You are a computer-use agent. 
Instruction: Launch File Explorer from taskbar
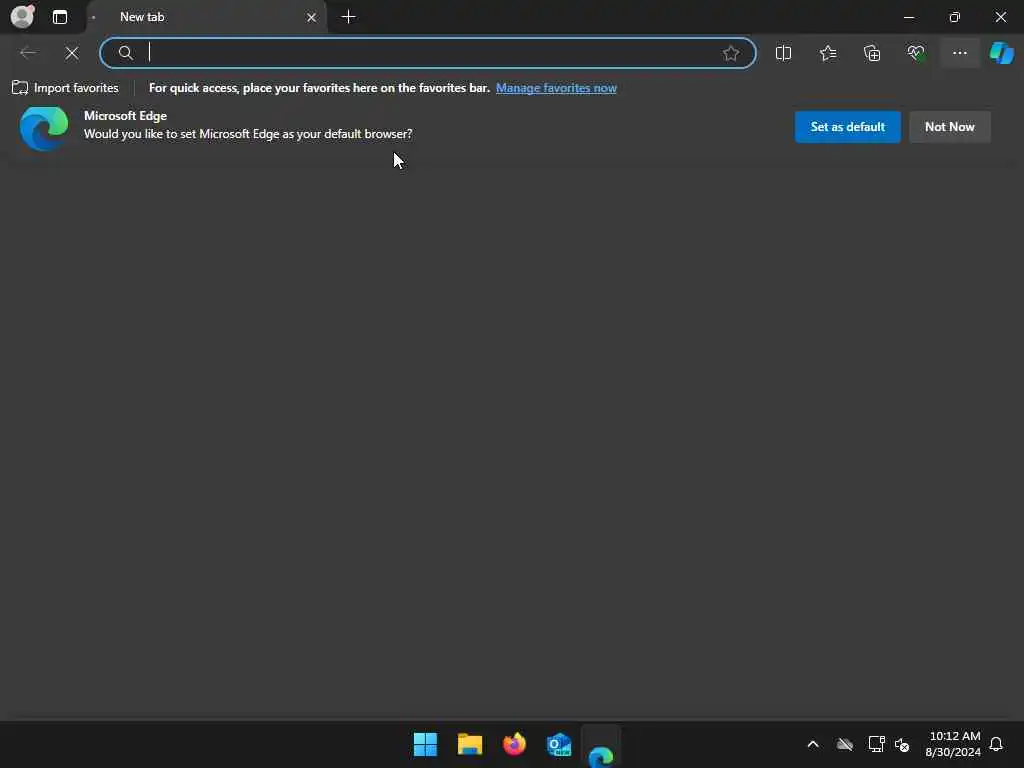pos(470,744)
